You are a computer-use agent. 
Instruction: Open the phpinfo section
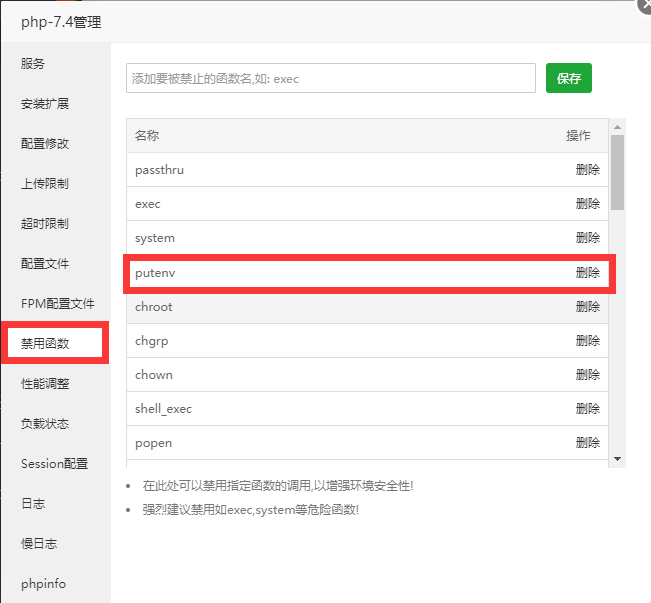[43, 584]
